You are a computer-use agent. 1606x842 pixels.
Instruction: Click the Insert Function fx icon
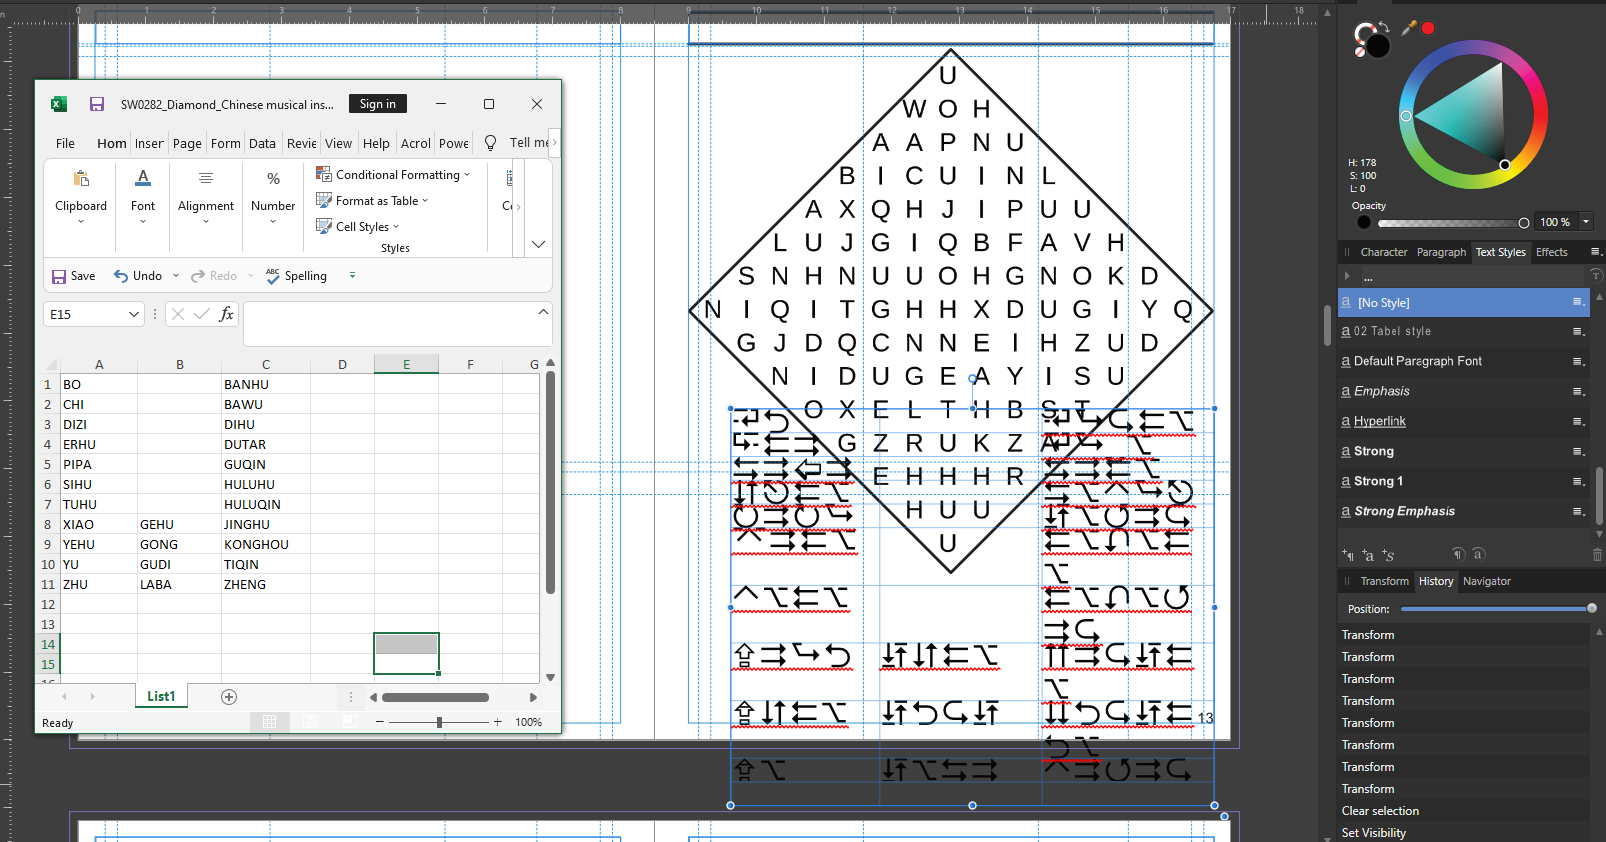[x=226, y=314]
